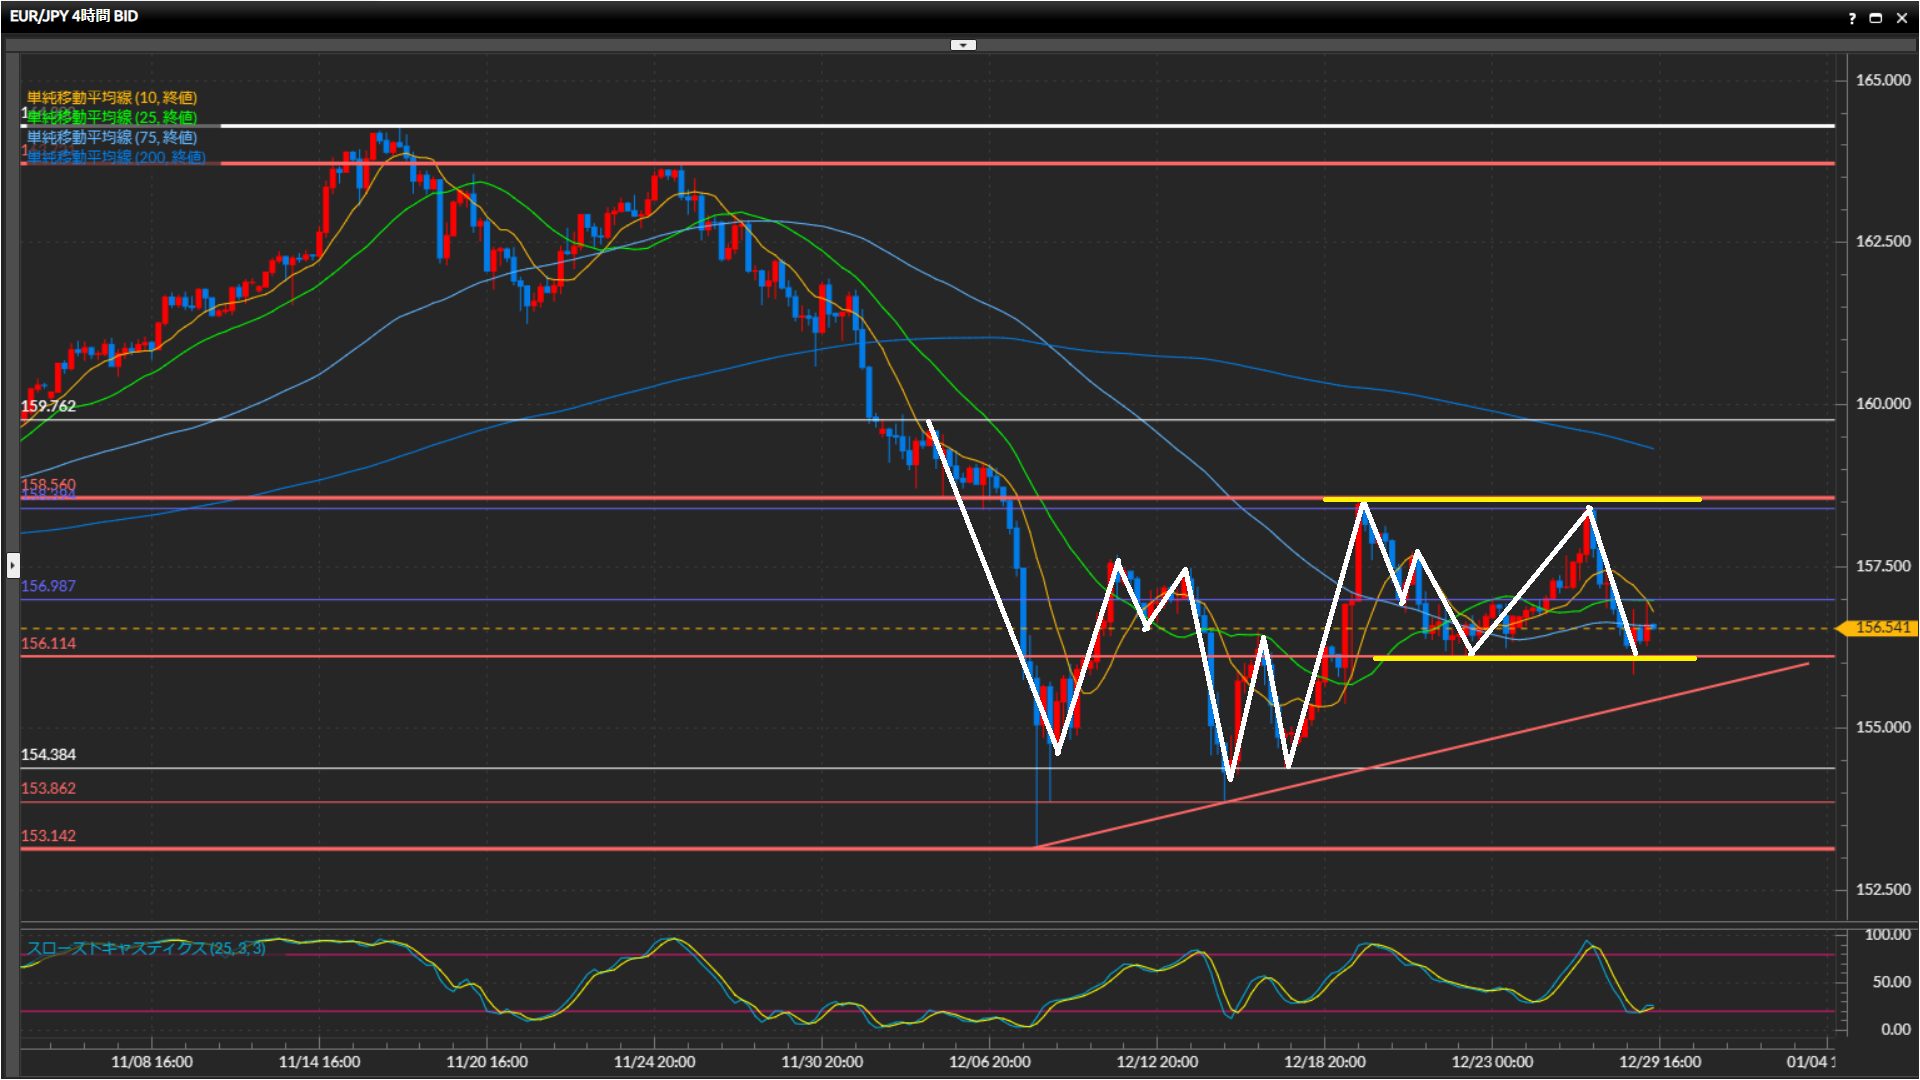Click the help question mark icon
Screen dimensions: 1920x1080
tap(1852, 18)
